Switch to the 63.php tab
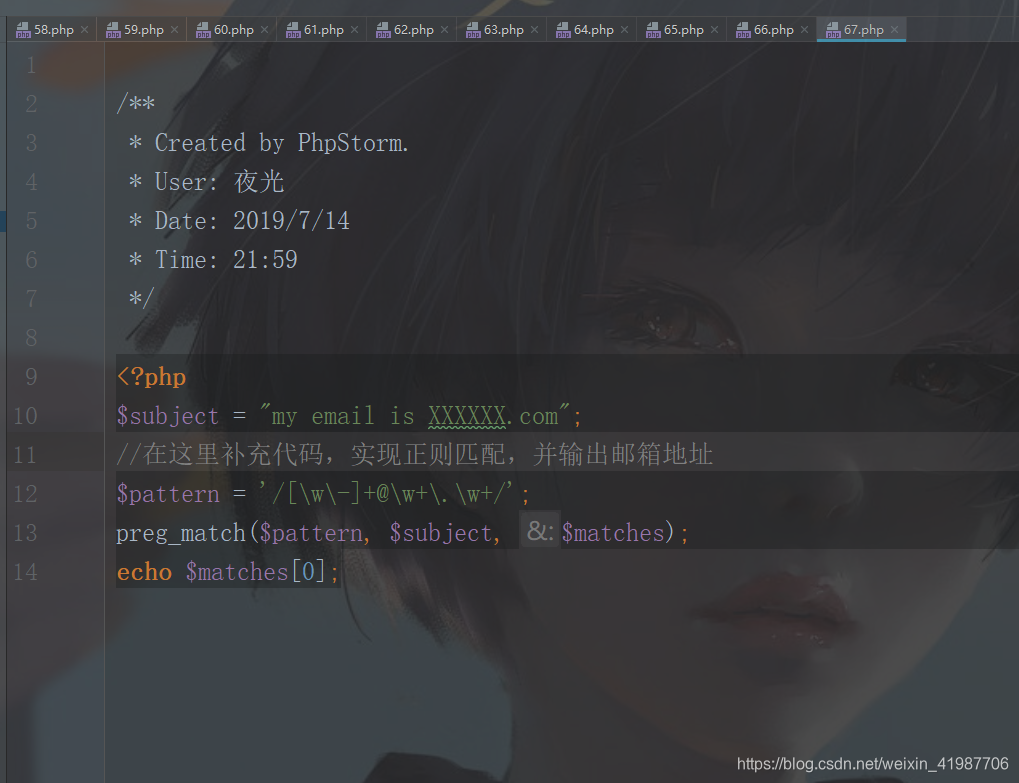The image size is (1019, 783). point(503,30)
